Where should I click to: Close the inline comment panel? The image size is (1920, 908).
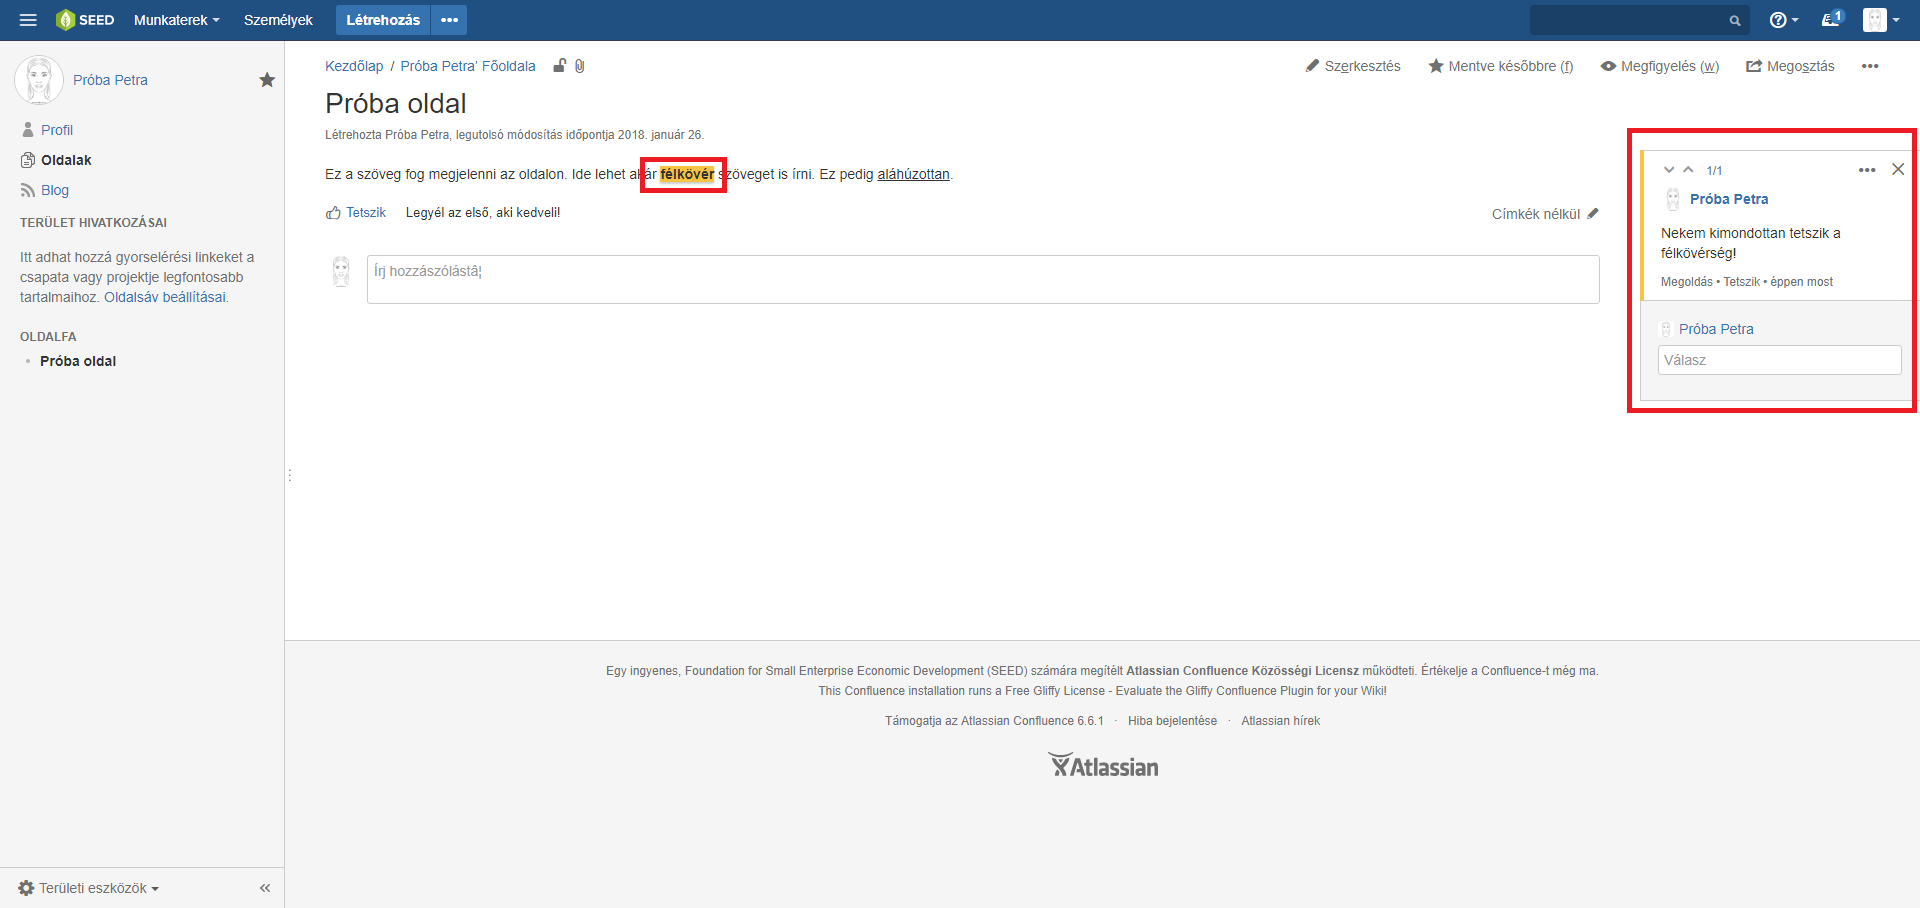point(1898,169)
